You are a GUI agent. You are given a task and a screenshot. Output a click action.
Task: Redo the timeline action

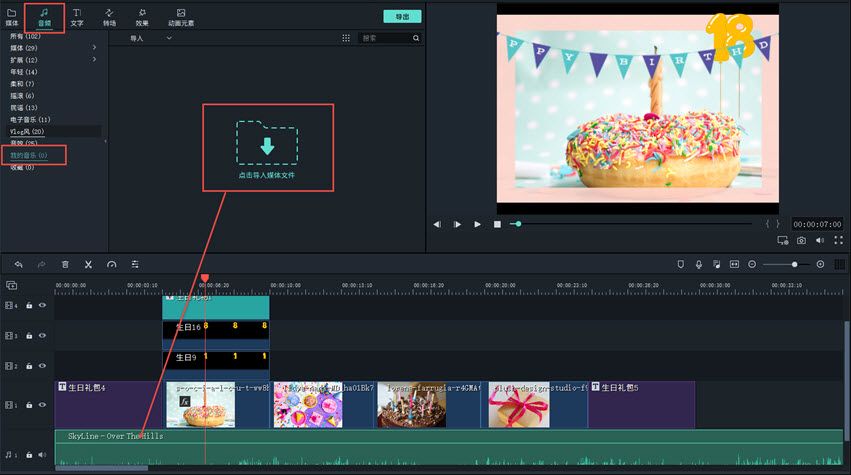click(41, 264)
